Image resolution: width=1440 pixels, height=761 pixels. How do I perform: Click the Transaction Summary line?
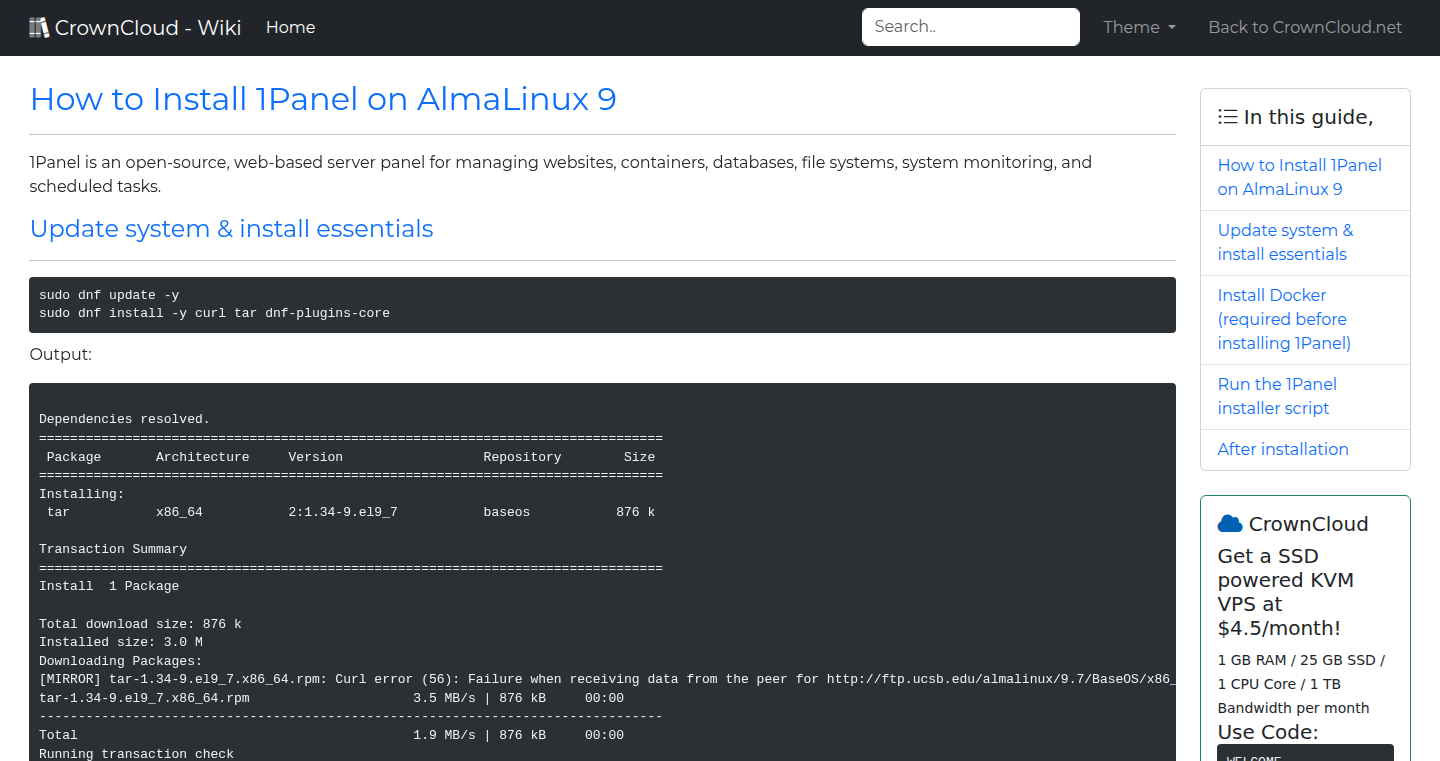[113, 549]
